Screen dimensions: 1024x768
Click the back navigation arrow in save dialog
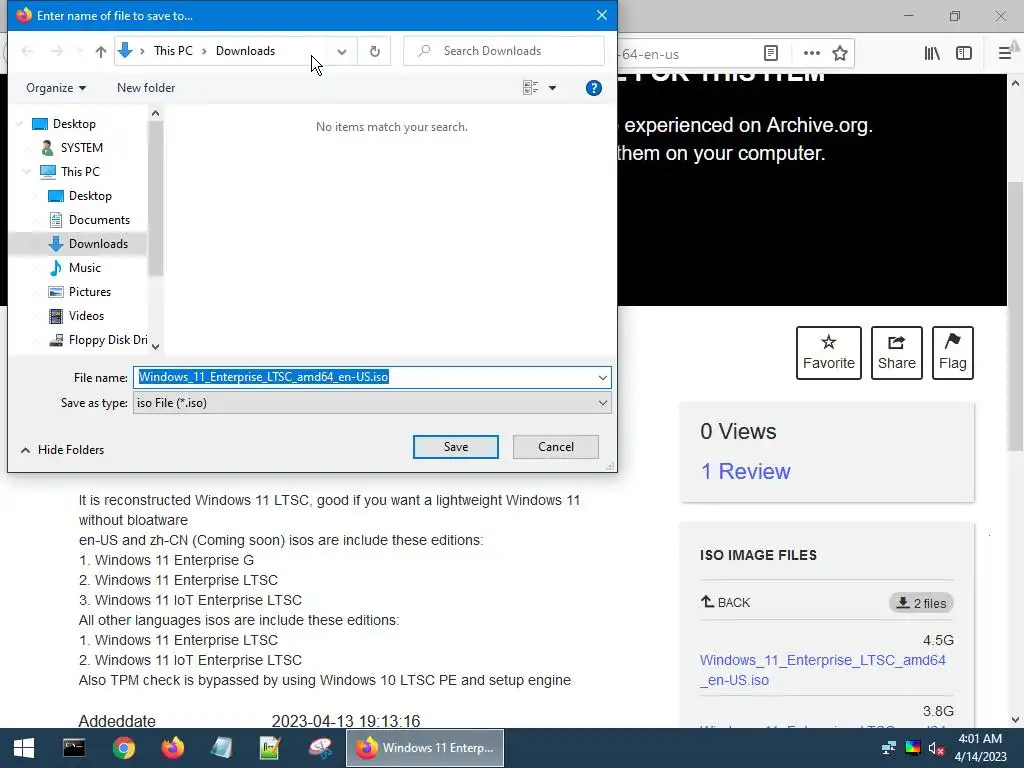pos(27,51)
